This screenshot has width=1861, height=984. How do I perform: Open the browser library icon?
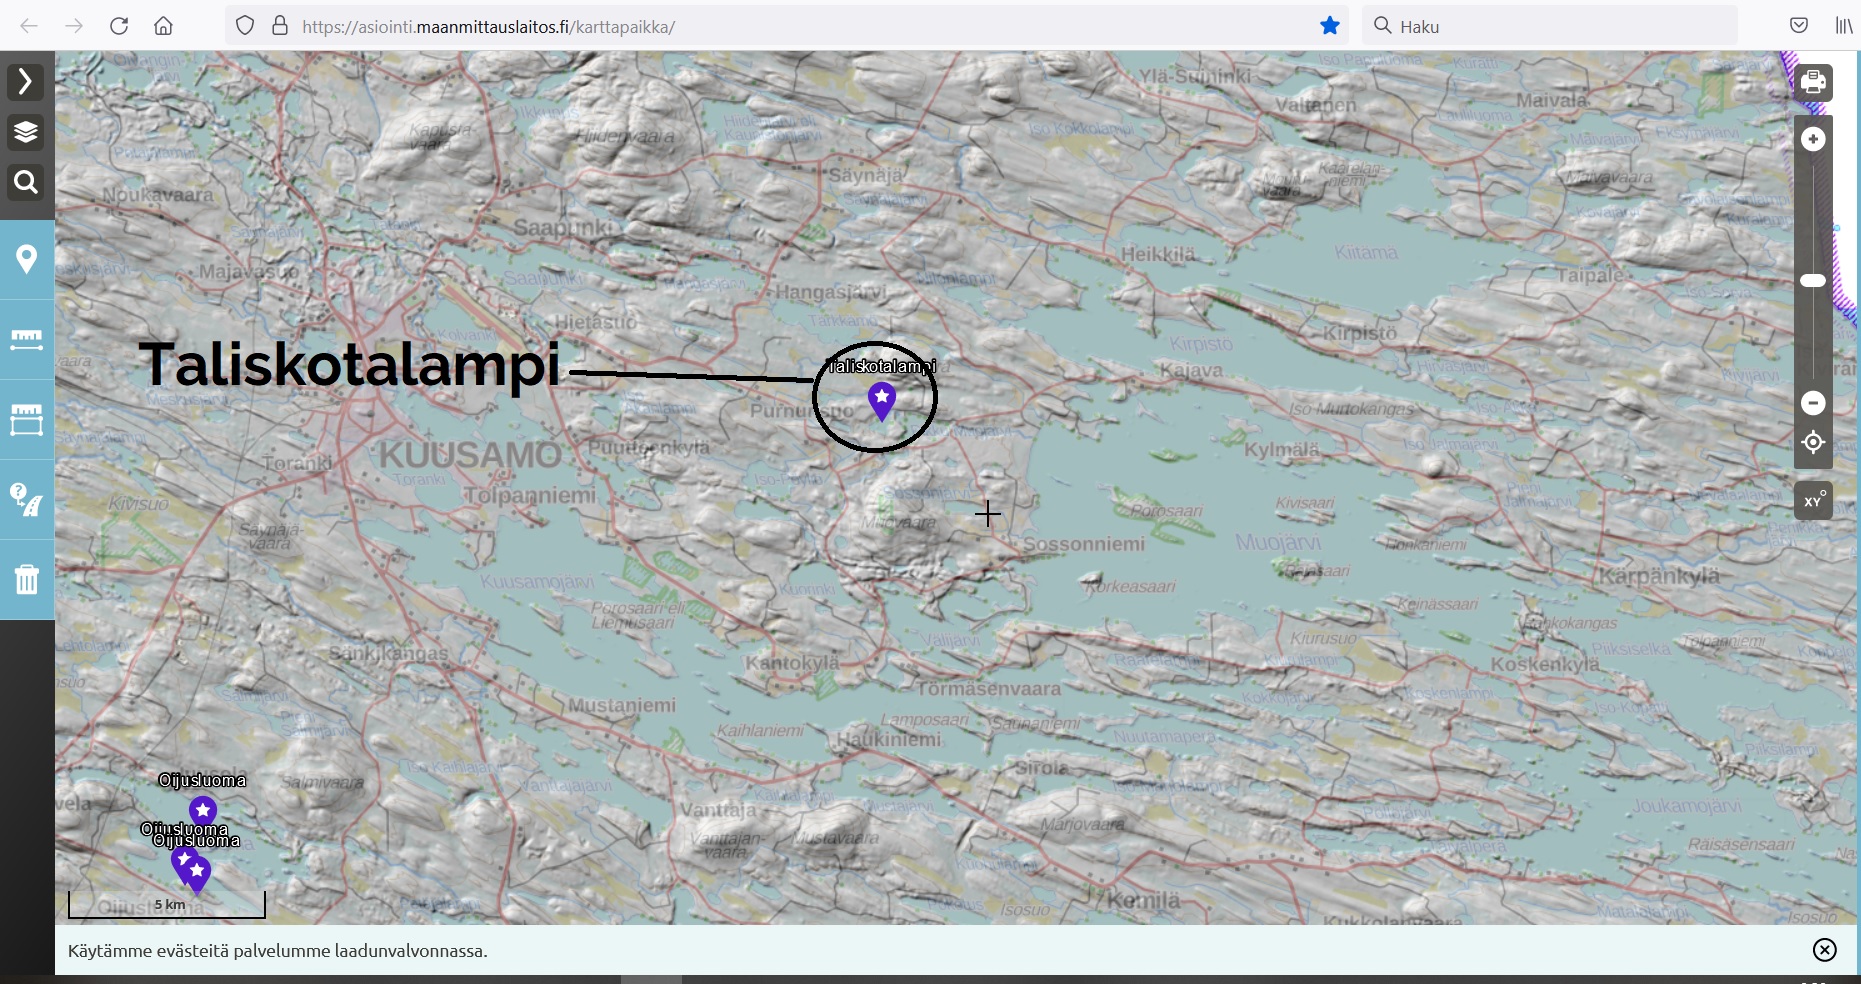(1844, 26)
